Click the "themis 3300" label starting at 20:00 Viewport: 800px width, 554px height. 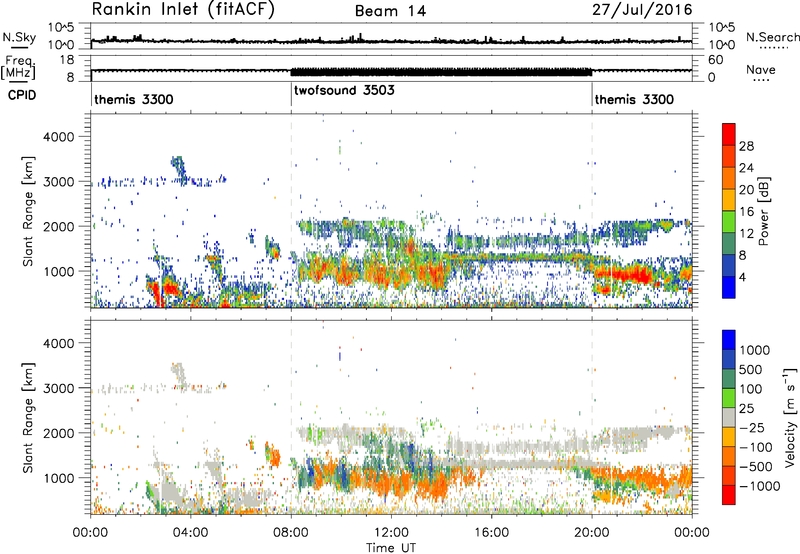634,99
